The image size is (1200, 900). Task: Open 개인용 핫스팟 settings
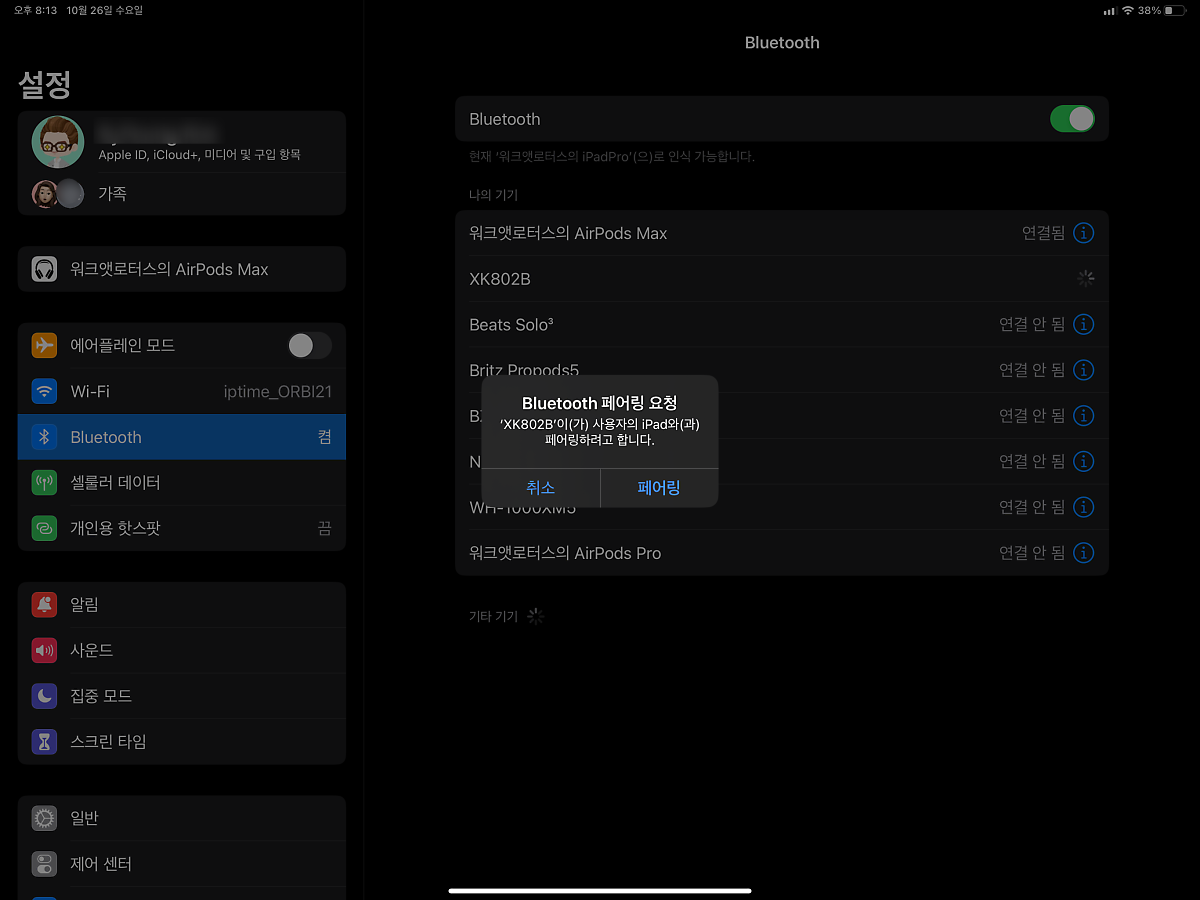[182, 528]
